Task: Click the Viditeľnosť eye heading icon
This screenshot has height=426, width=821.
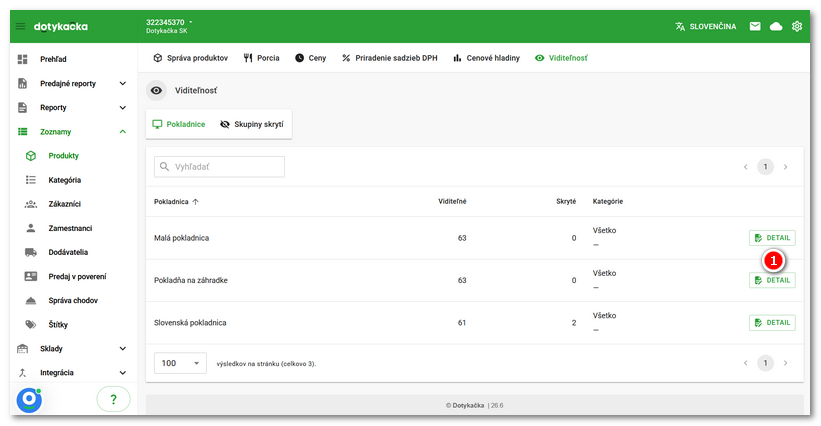Action: coord(156,91)
